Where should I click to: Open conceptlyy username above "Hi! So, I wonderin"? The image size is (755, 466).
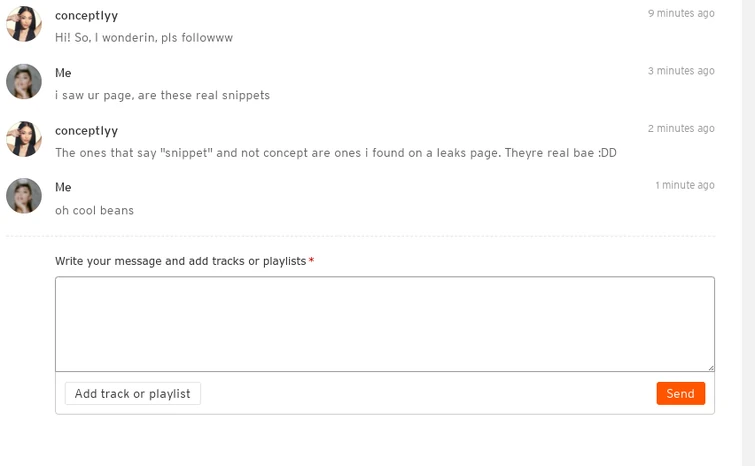coord(86,15)
